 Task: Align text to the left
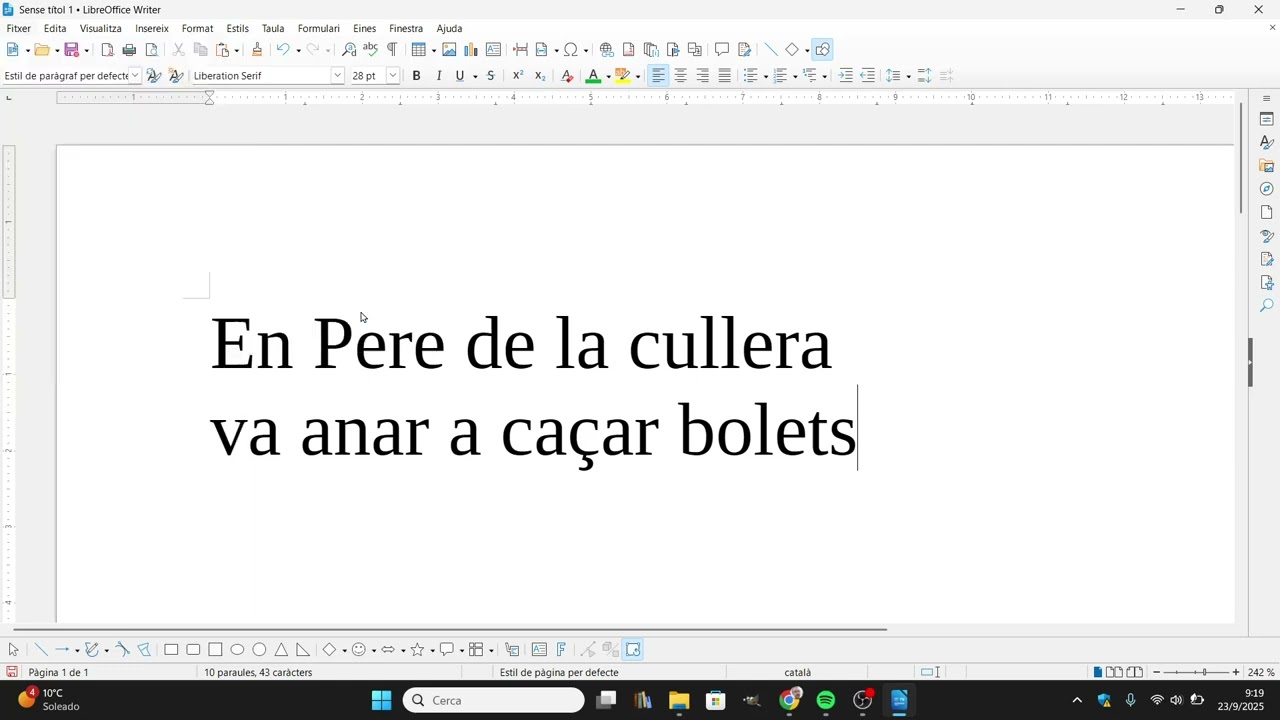click(658, 76)
